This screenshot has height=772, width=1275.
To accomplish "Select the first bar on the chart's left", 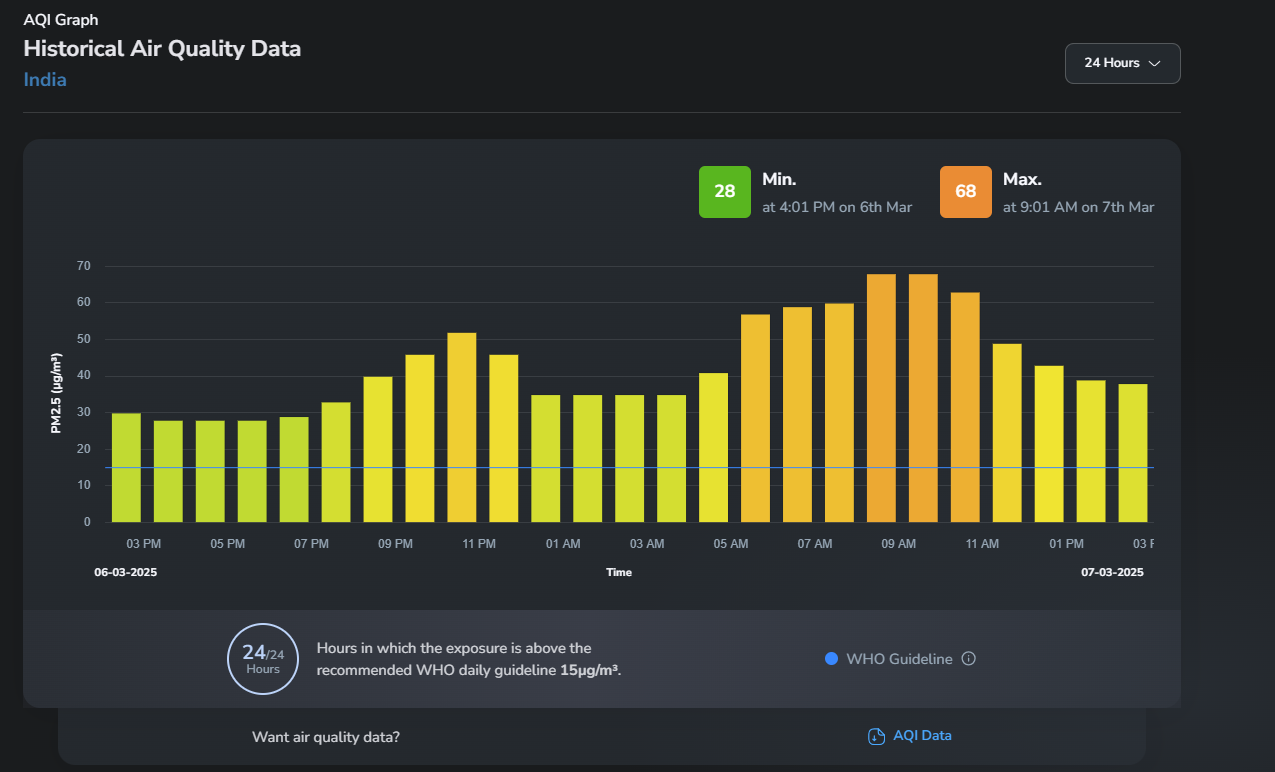I will click(x=126, y=468).
